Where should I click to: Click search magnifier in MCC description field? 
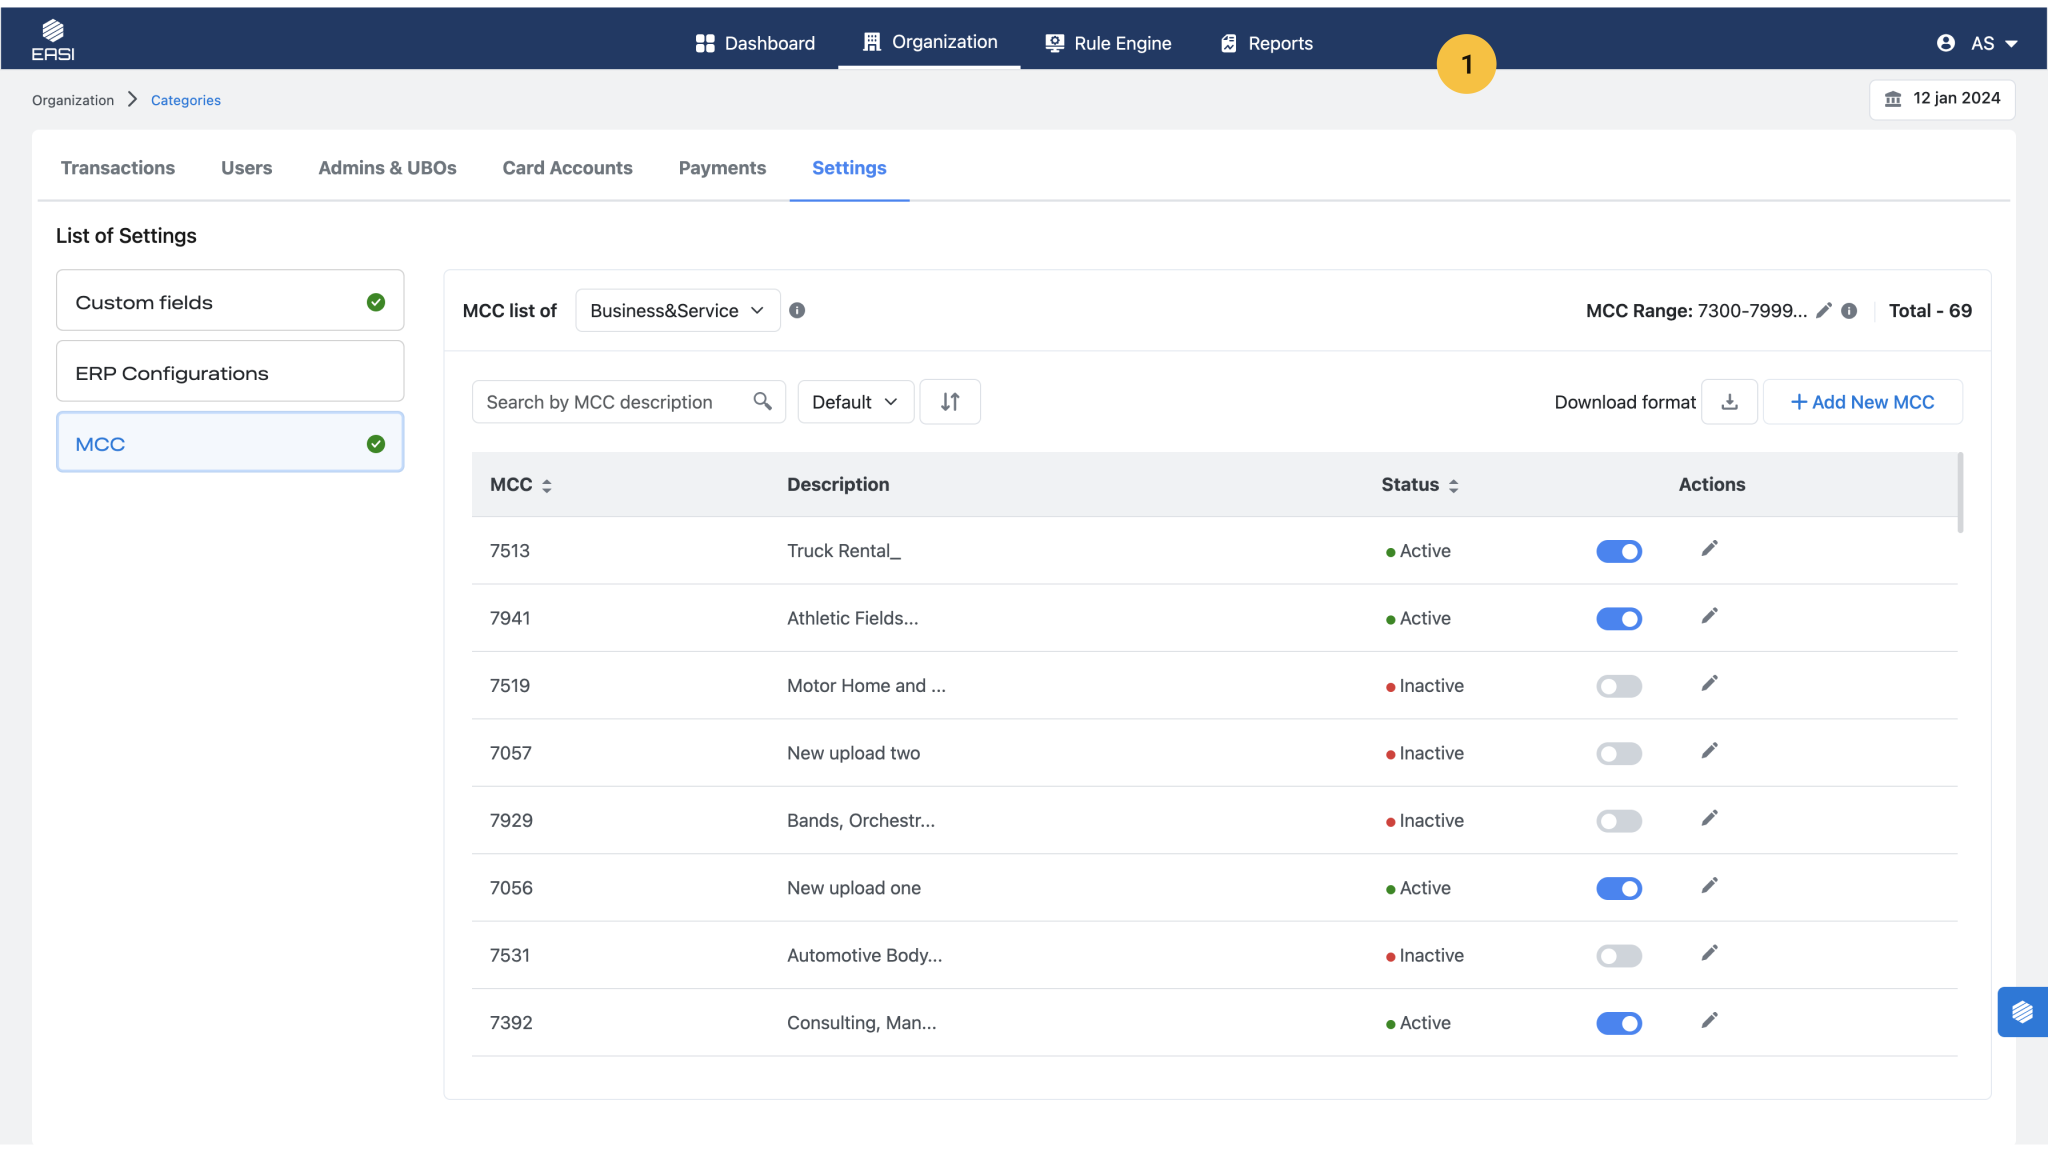762,402
